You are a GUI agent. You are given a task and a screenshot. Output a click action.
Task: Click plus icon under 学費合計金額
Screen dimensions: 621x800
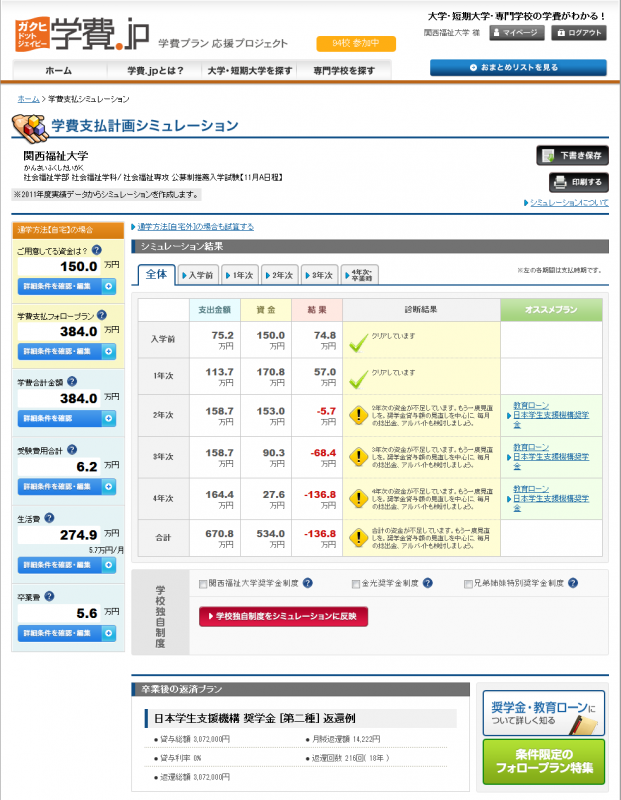(x=109, y=418)
